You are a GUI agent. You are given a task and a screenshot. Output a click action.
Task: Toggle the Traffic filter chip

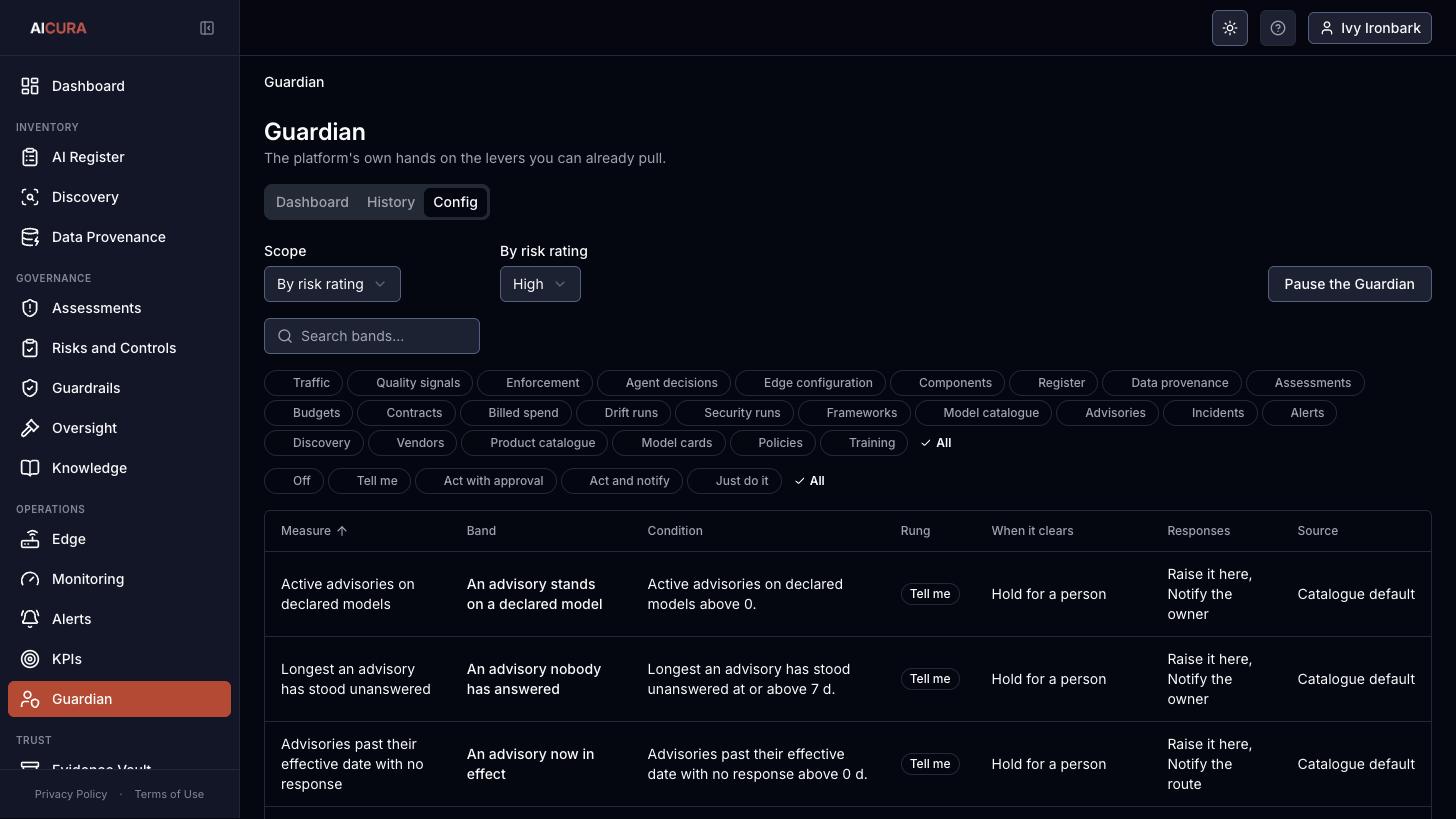[x=303, y=383]
